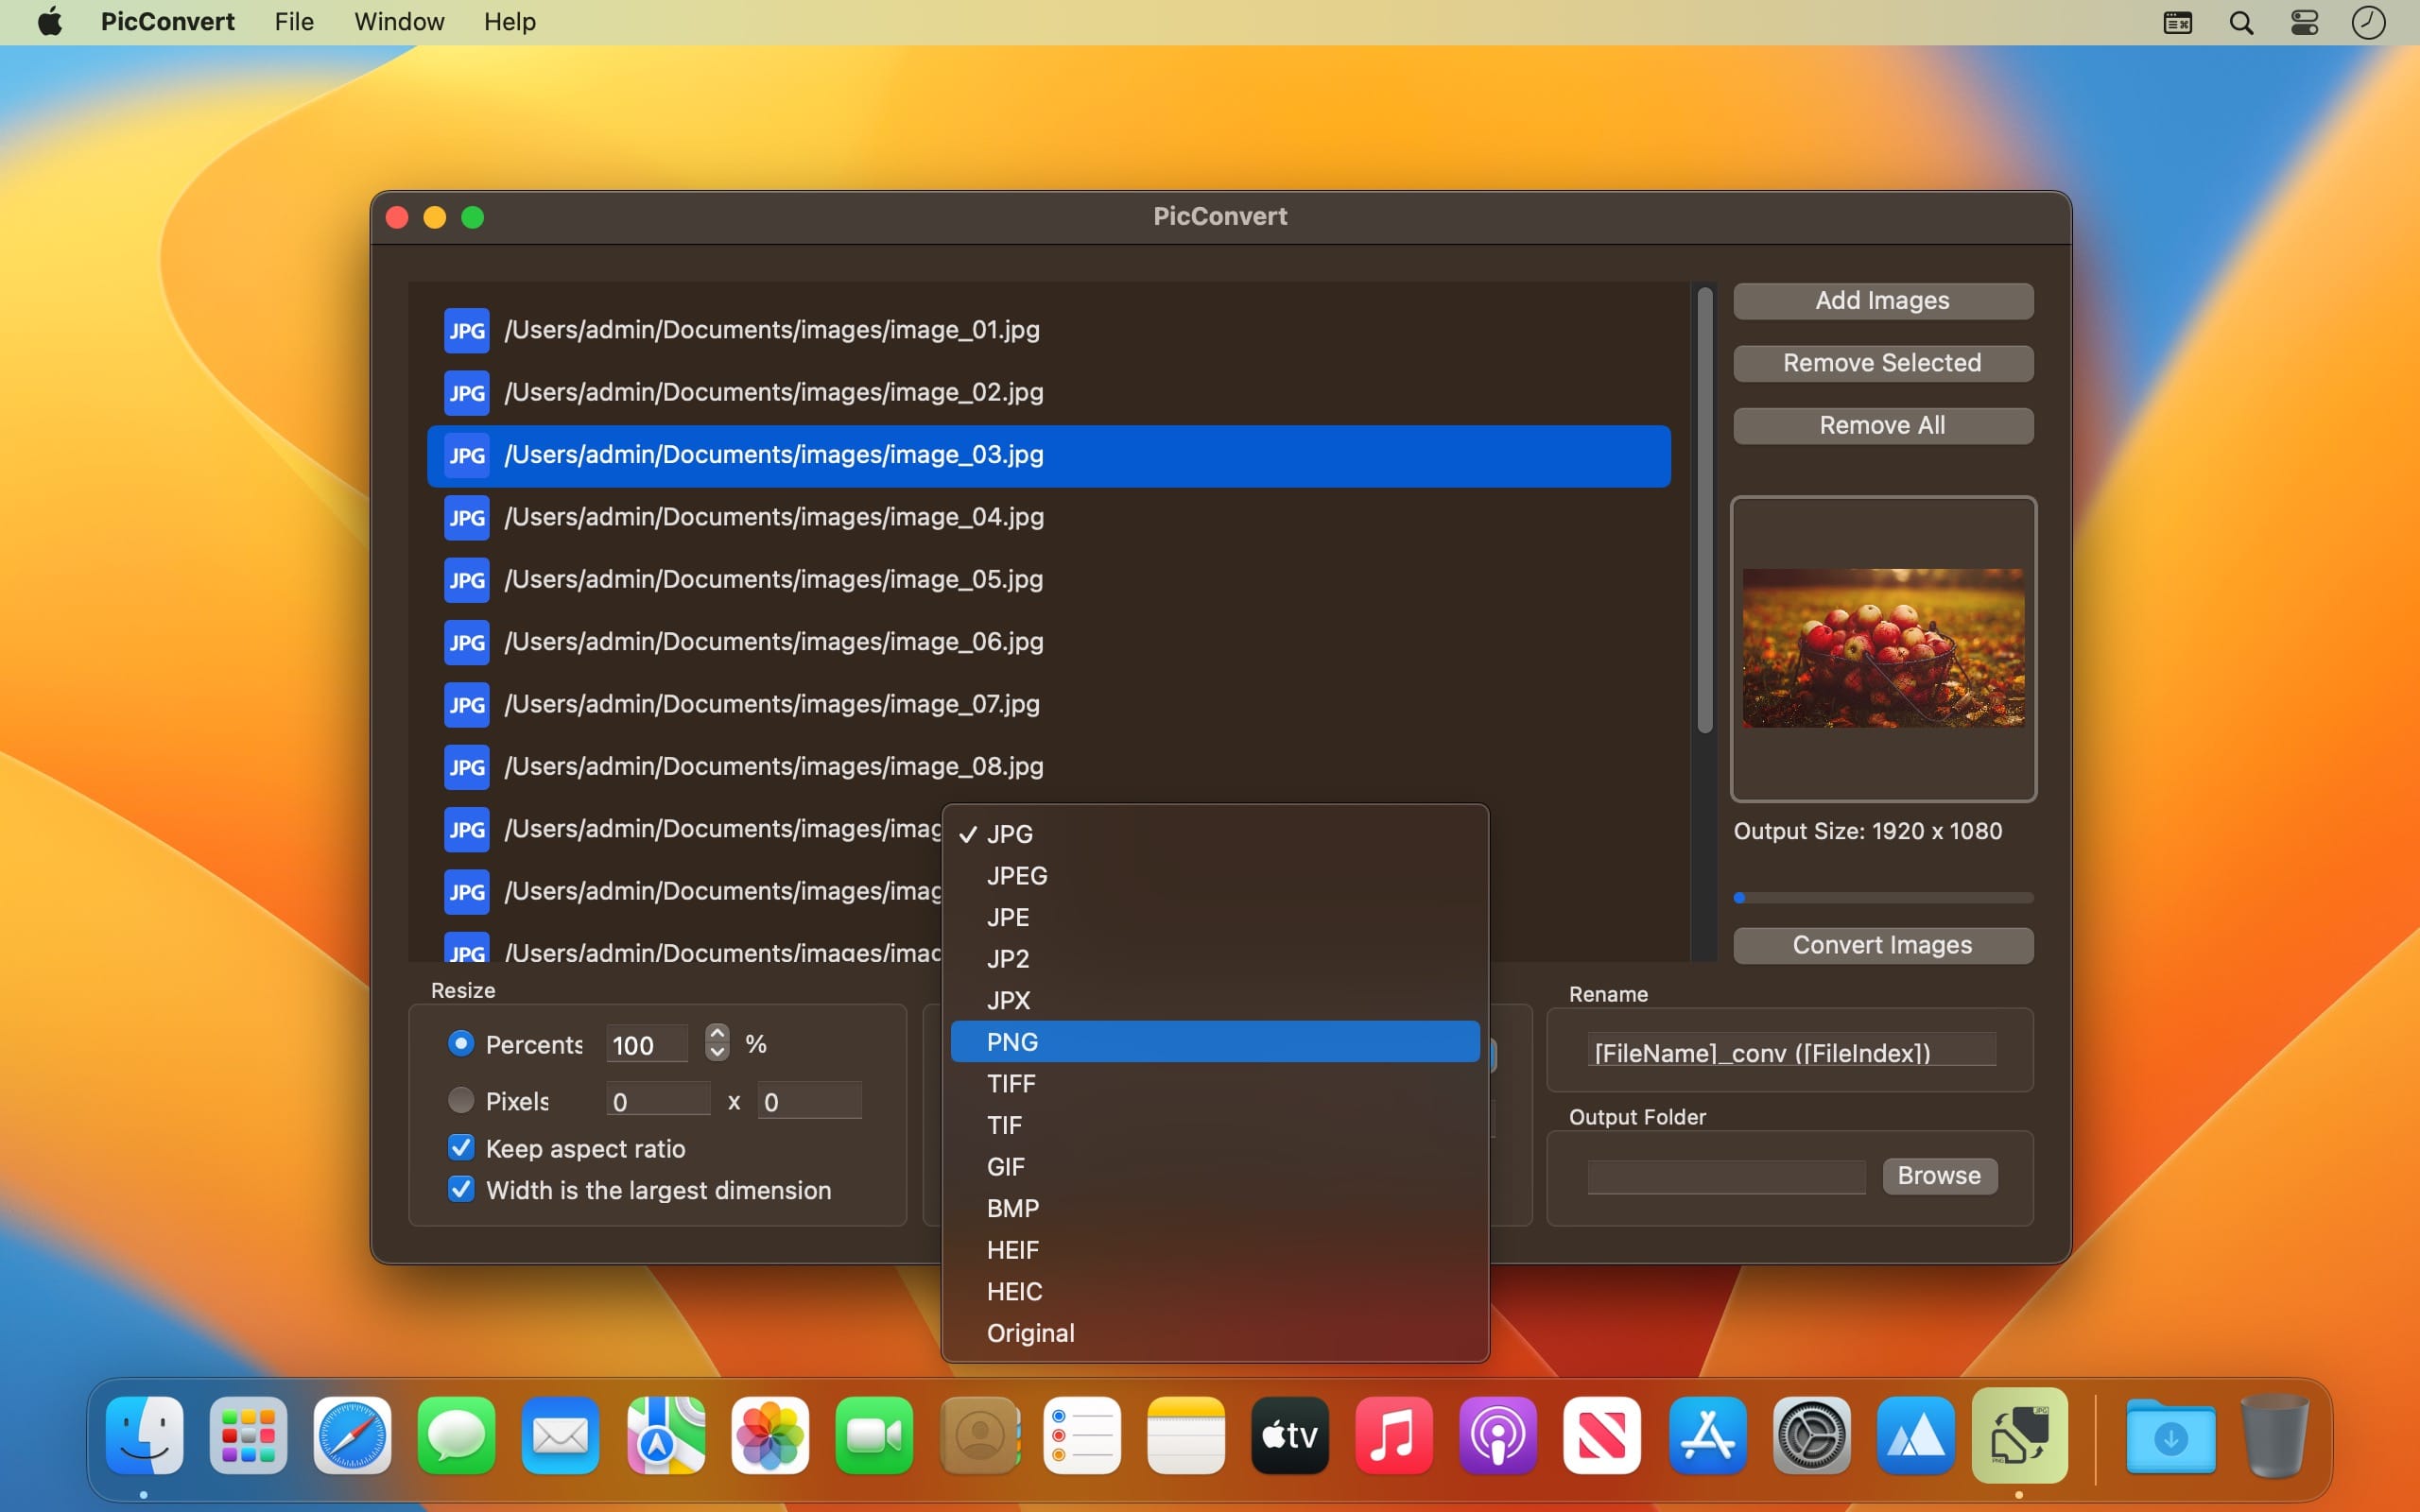The width and height of the screenshot is (2420, 1512).
Task: Click the Output Folder path field
Action: click(1726, 1177)
